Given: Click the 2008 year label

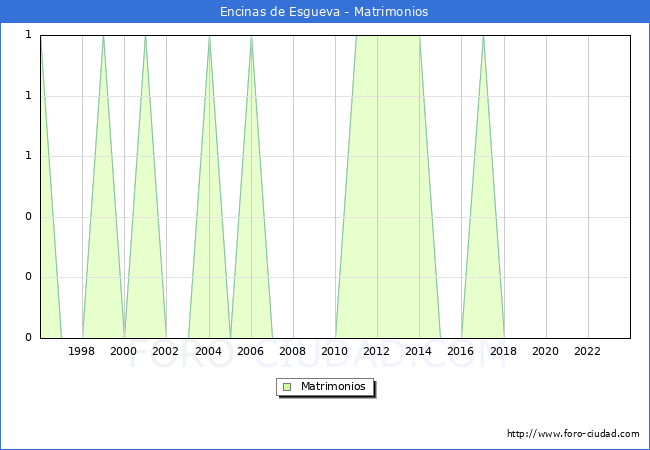Looking at the screenshot, I should [x=293, y=351].
